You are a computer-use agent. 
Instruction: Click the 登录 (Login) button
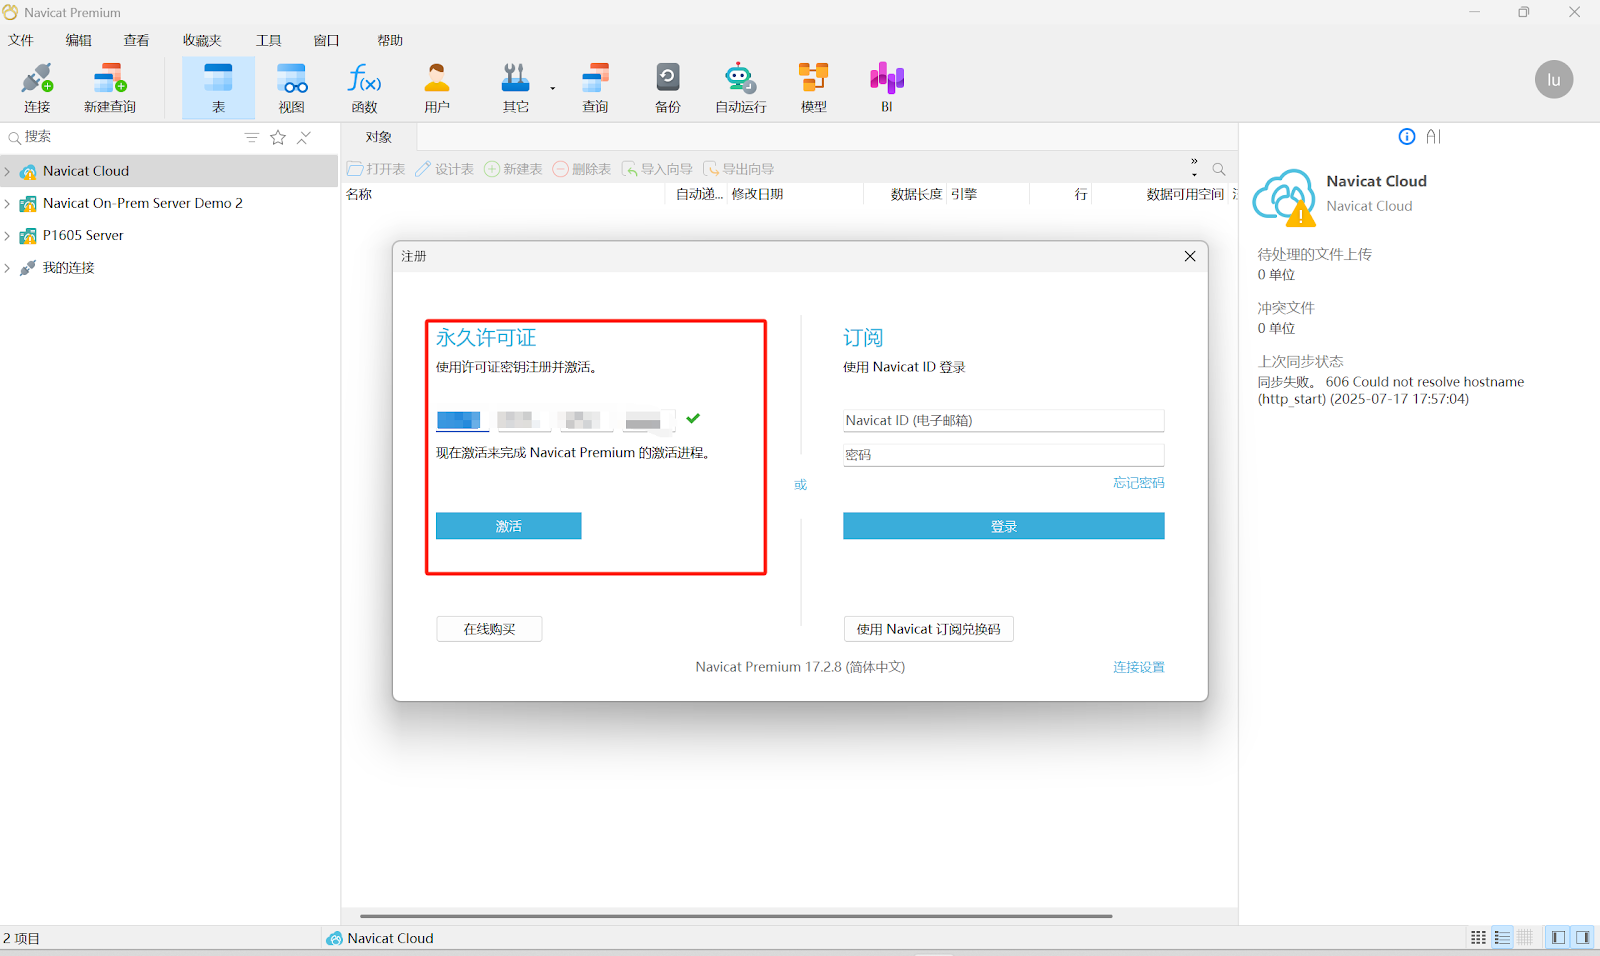[1003, 526]
